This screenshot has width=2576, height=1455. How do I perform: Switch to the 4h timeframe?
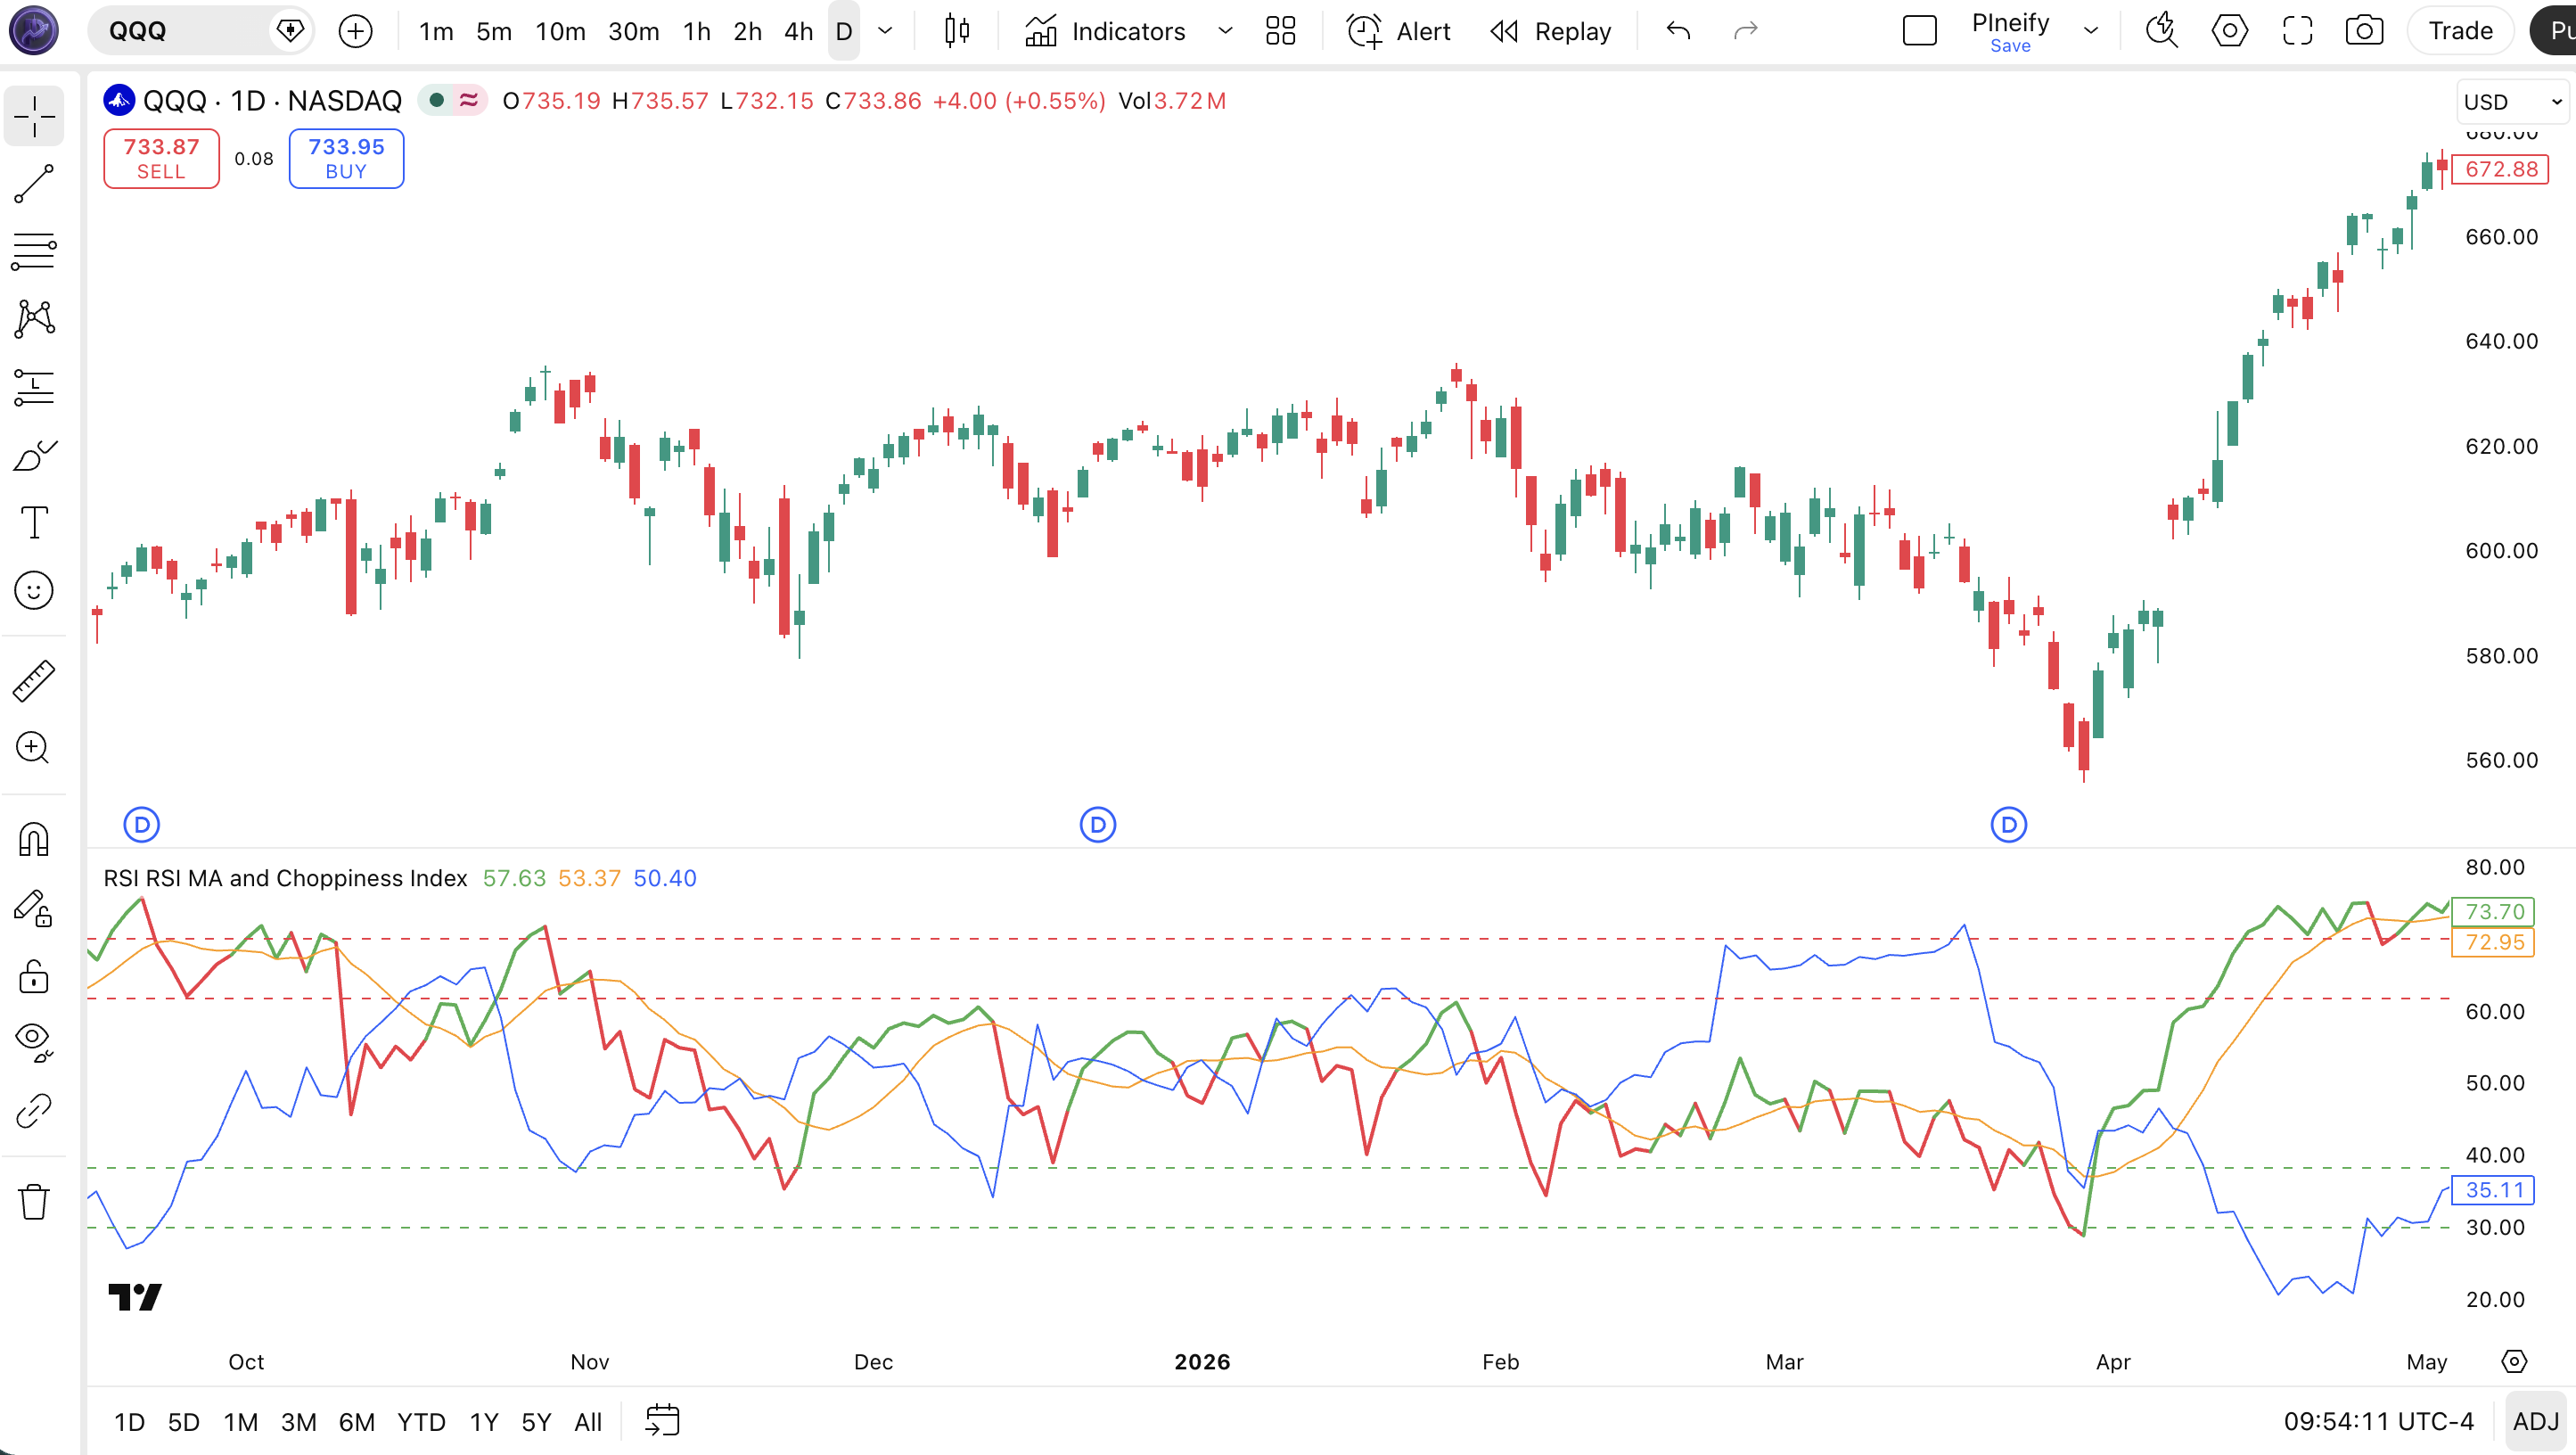pos(799,31)
